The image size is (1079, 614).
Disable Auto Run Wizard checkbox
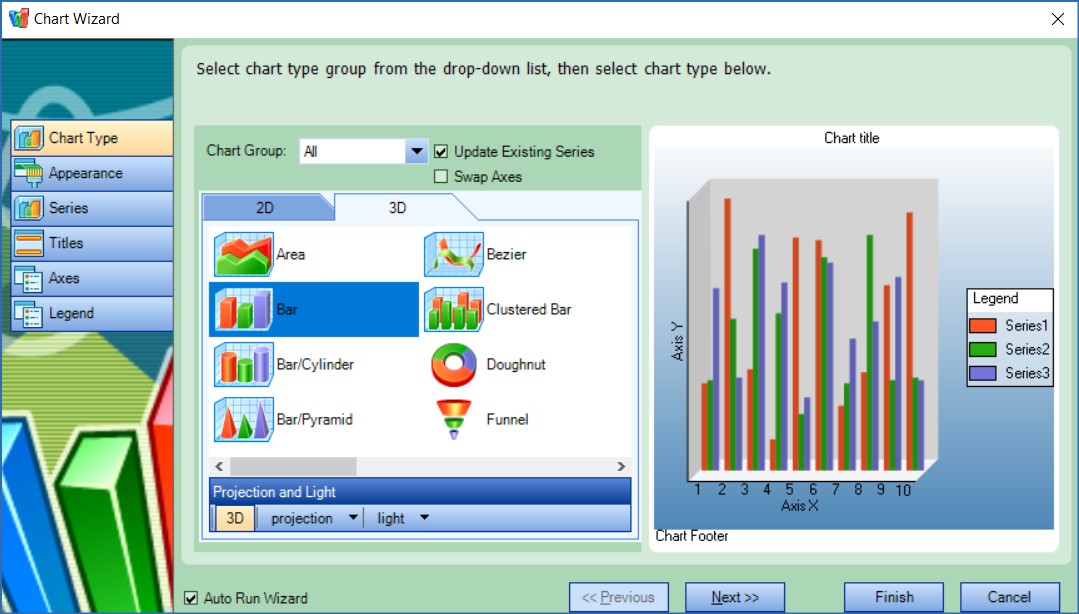coord(191,598)
